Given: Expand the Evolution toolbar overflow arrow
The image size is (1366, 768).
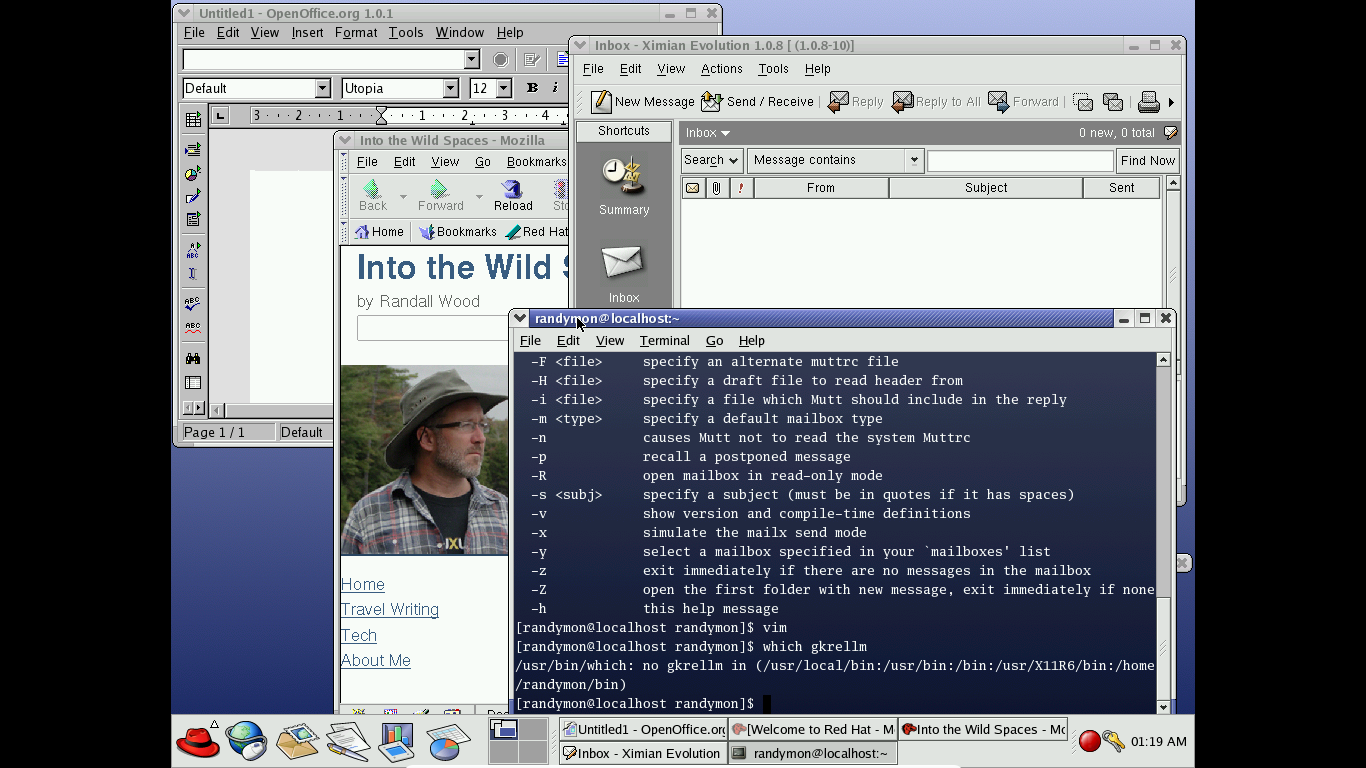Looking at the screenshot, I should point(1171,102).
